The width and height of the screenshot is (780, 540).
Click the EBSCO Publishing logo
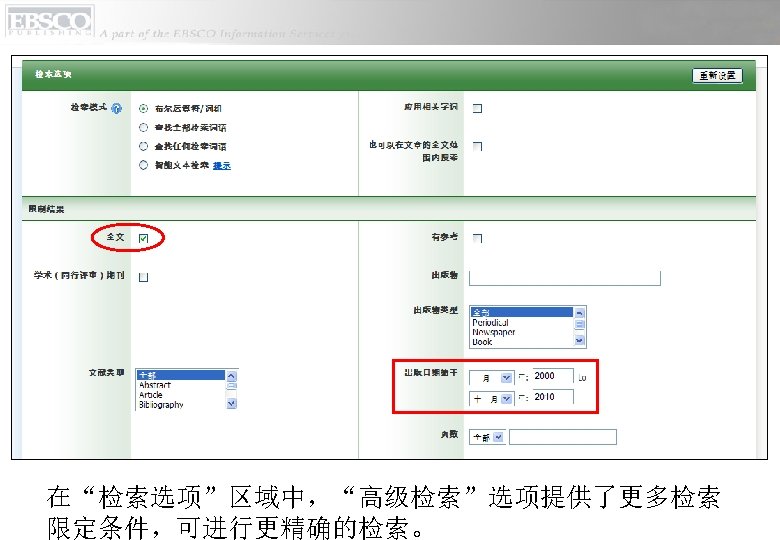tap(49, 21)
